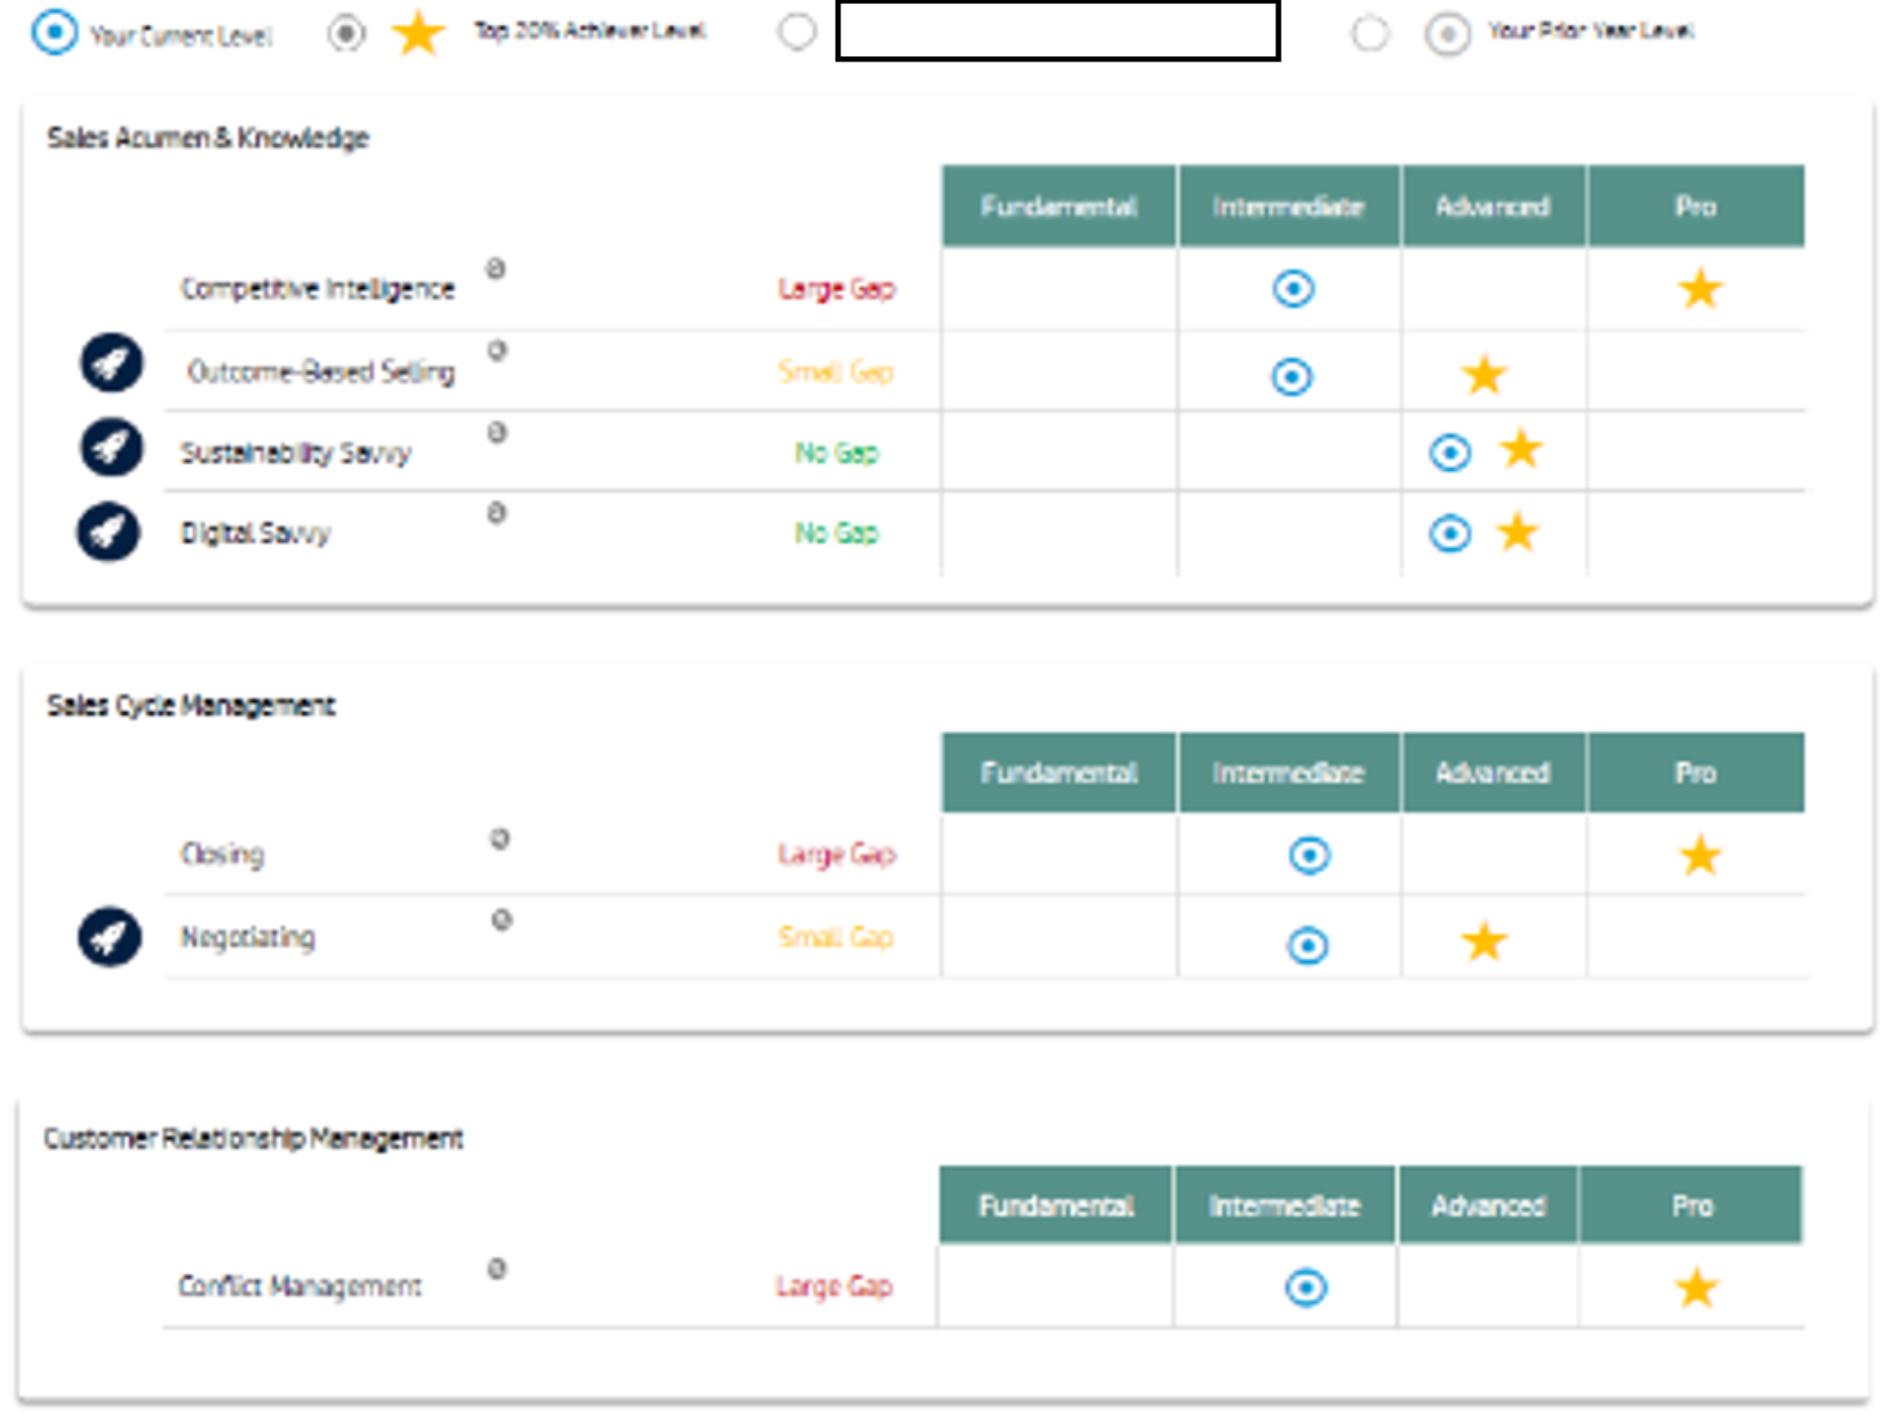Click the Pro header in Sales Cycle Management table
The height and width of the screenshot is (1427, 1900).
pyautogui.click(x=1695, y=773)
